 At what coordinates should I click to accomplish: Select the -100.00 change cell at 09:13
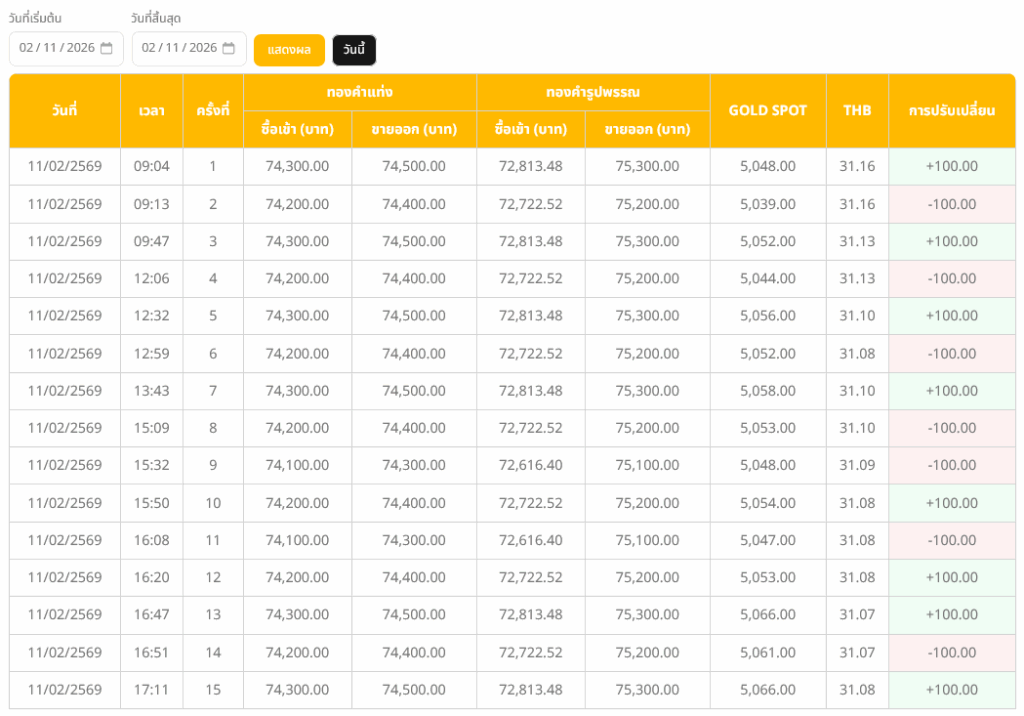pyautogui.click(x=952, y=204)
